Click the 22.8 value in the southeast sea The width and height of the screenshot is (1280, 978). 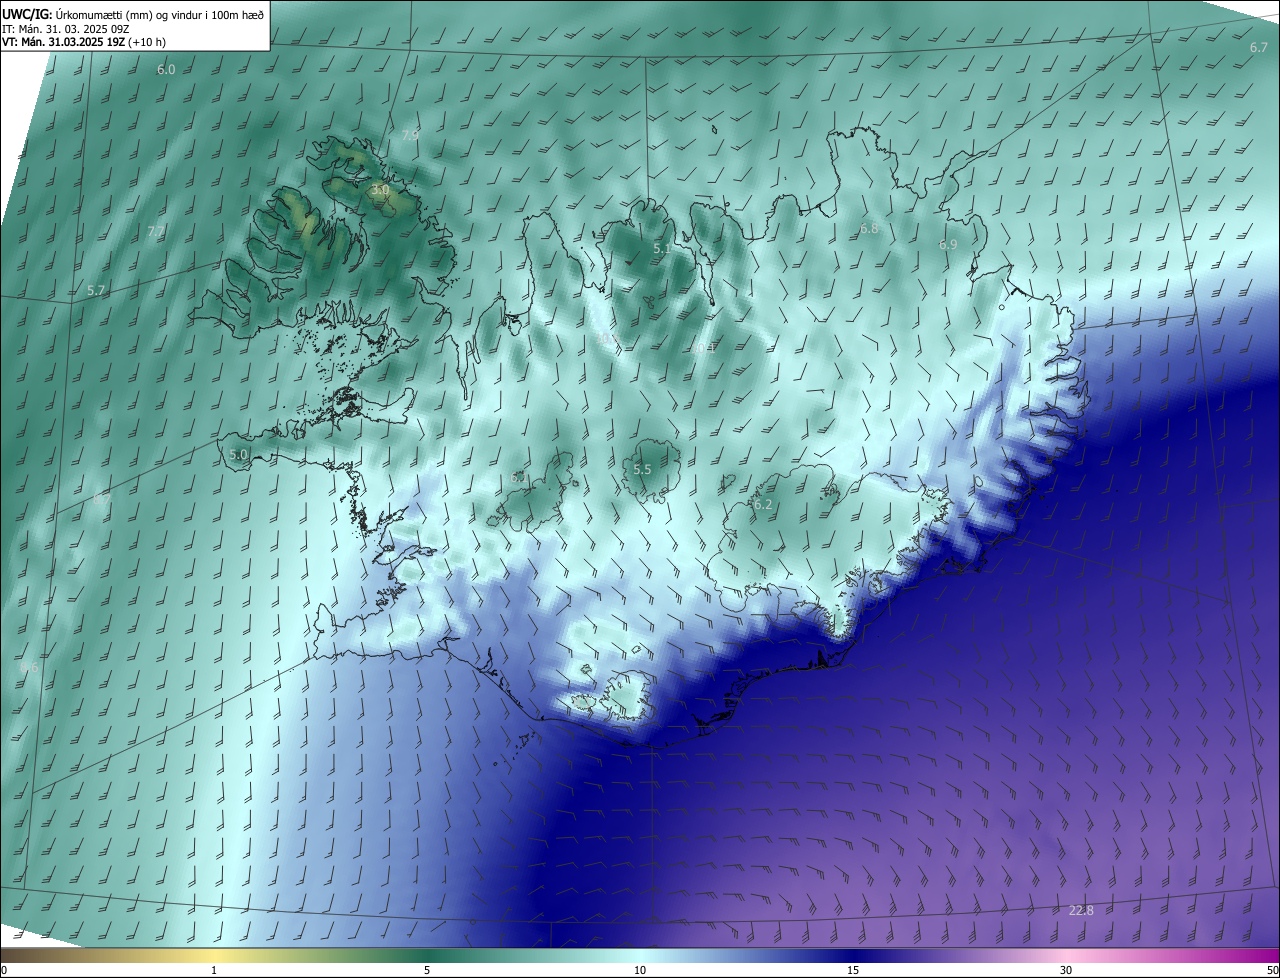pyautogui.click(x=1081, y=911)
